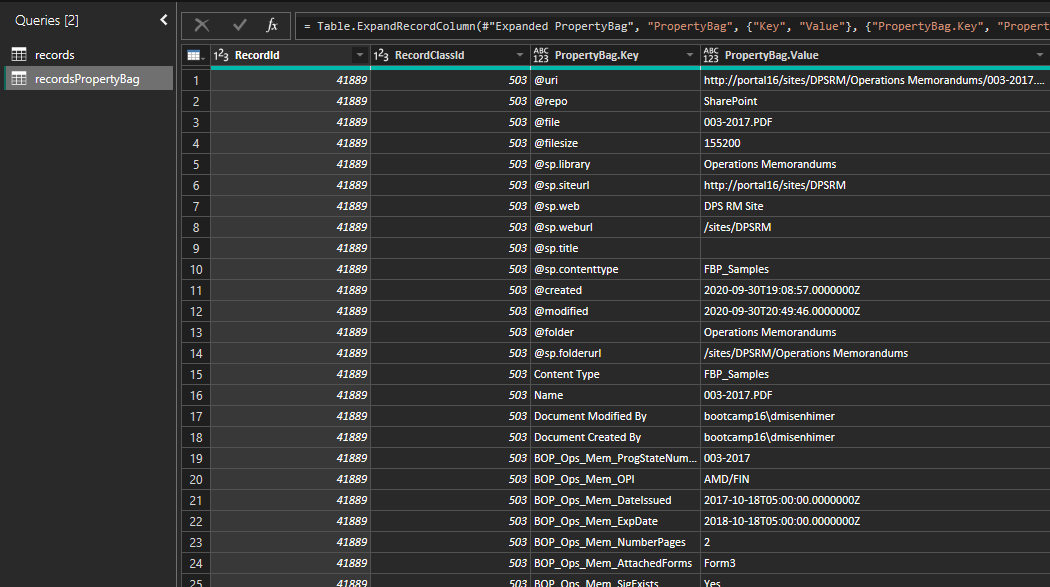This screenshot has height=587, width=1050.
Task: Select the recordsPropertyBag query
Action: [x=87, y=79]
